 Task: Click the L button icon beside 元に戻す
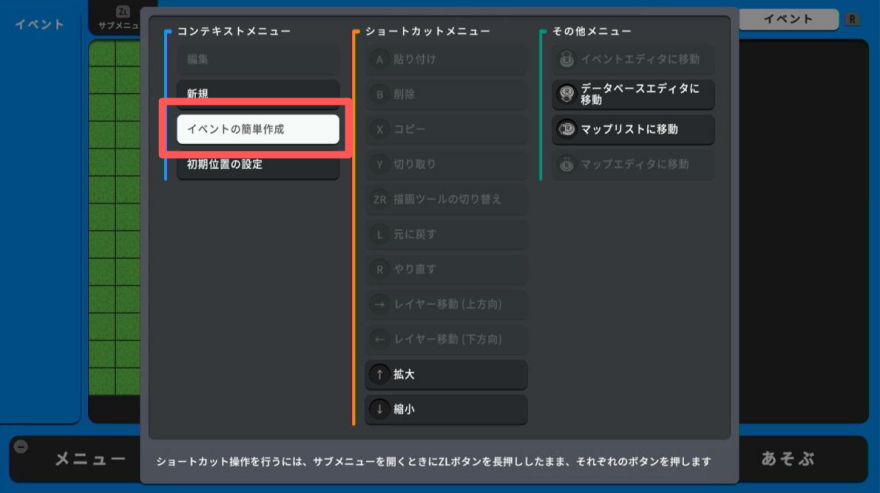pos(379,234)
